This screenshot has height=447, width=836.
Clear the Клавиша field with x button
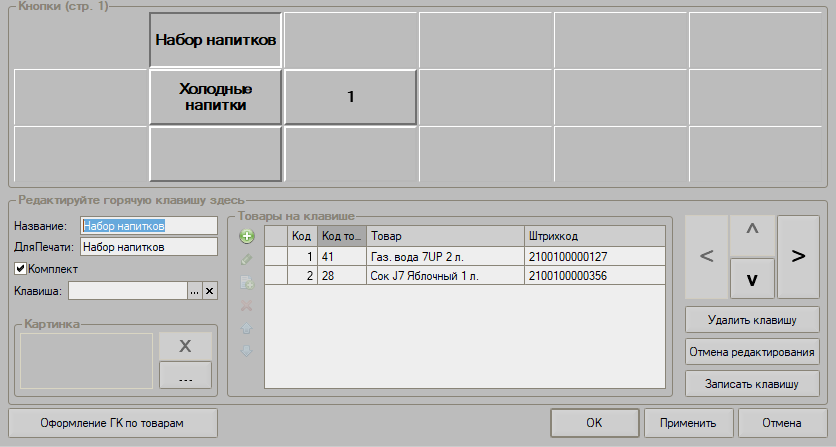click(209, 291)
